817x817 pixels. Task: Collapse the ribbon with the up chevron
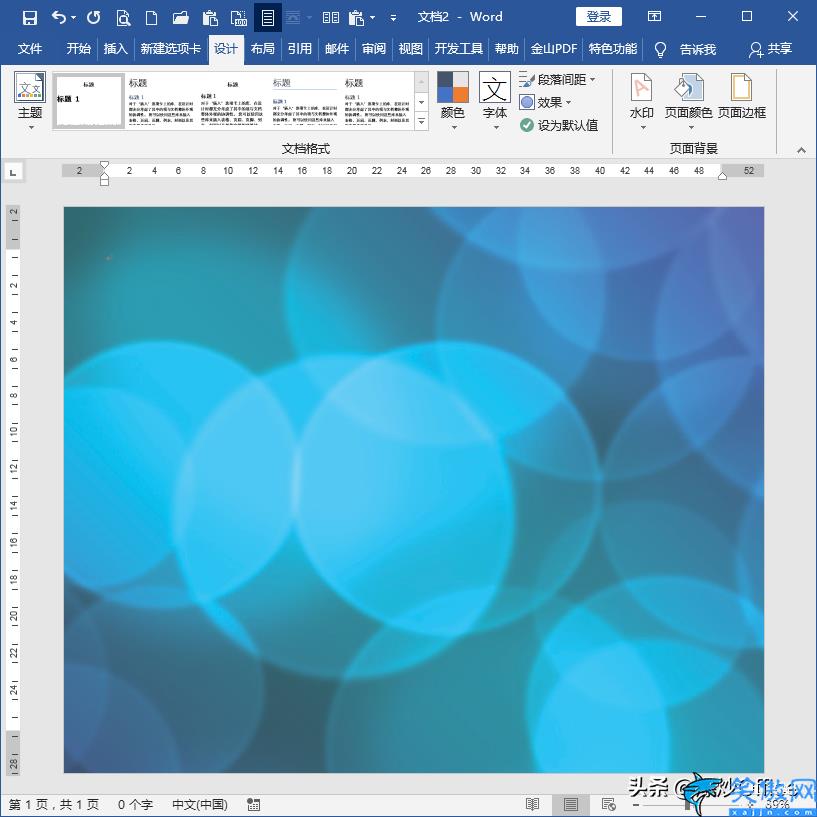pos(801,150)
